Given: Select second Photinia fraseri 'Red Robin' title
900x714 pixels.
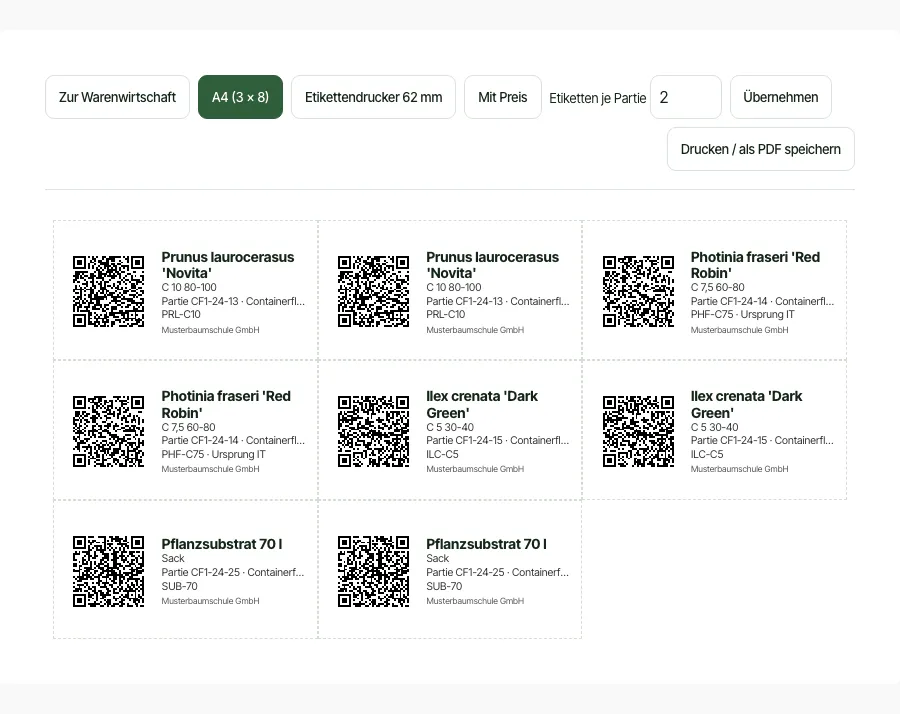Looking at the screenshot, I should click(226, 405).
